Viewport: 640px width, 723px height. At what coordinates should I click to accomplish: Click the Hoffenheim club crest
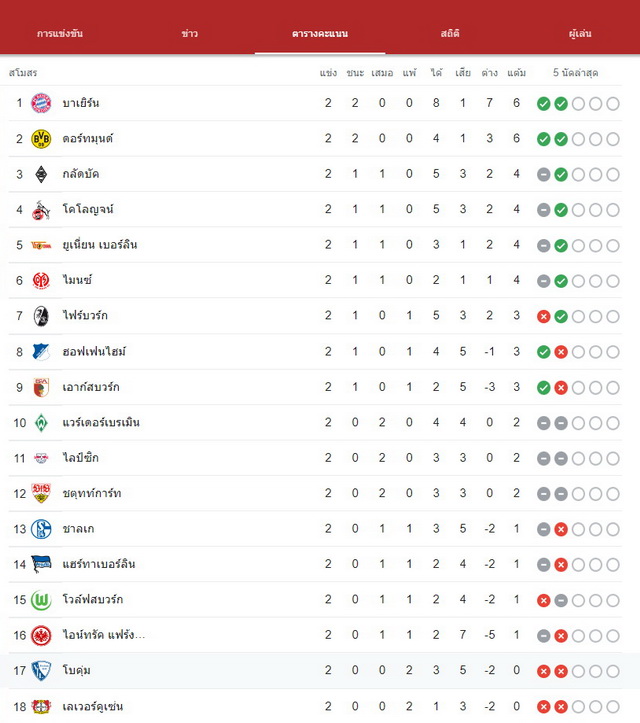pyautogui.click(x=41, y=351)
